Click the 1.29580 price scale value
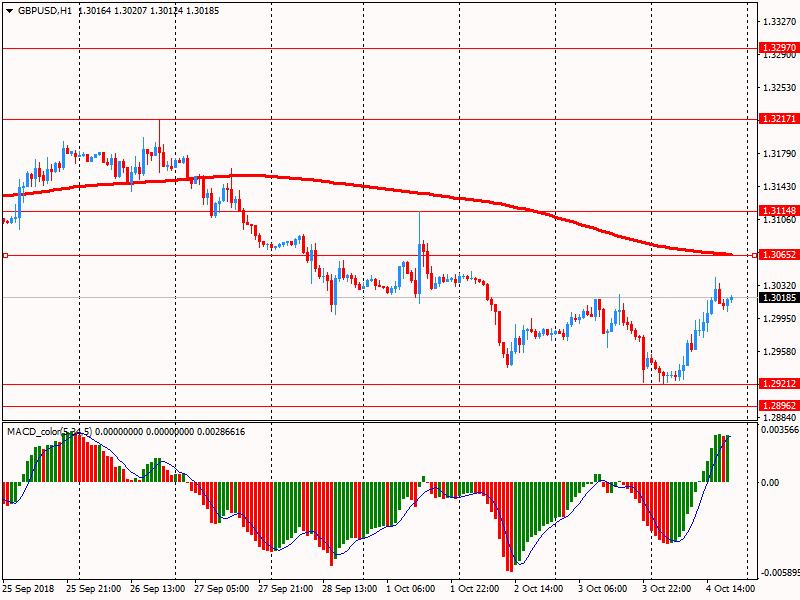 [x=779, y=352]
